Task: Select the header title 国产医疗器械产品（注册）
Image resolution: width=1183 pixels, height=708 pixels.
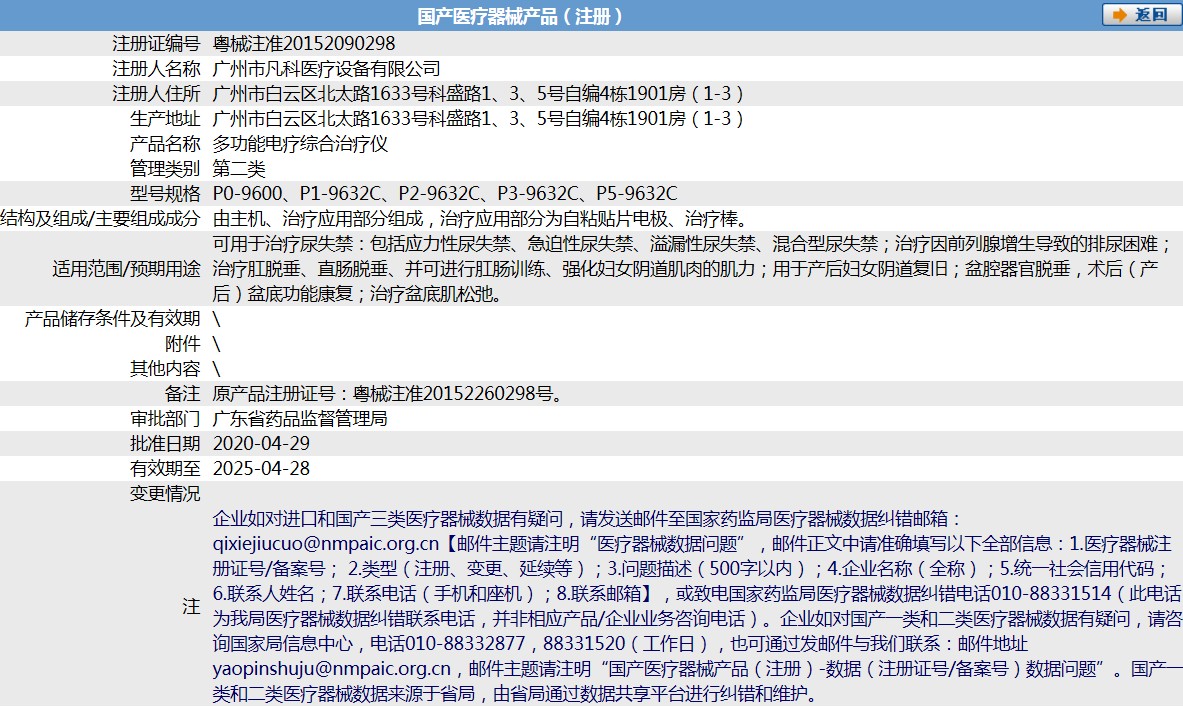Action: [x=521, y=16]
